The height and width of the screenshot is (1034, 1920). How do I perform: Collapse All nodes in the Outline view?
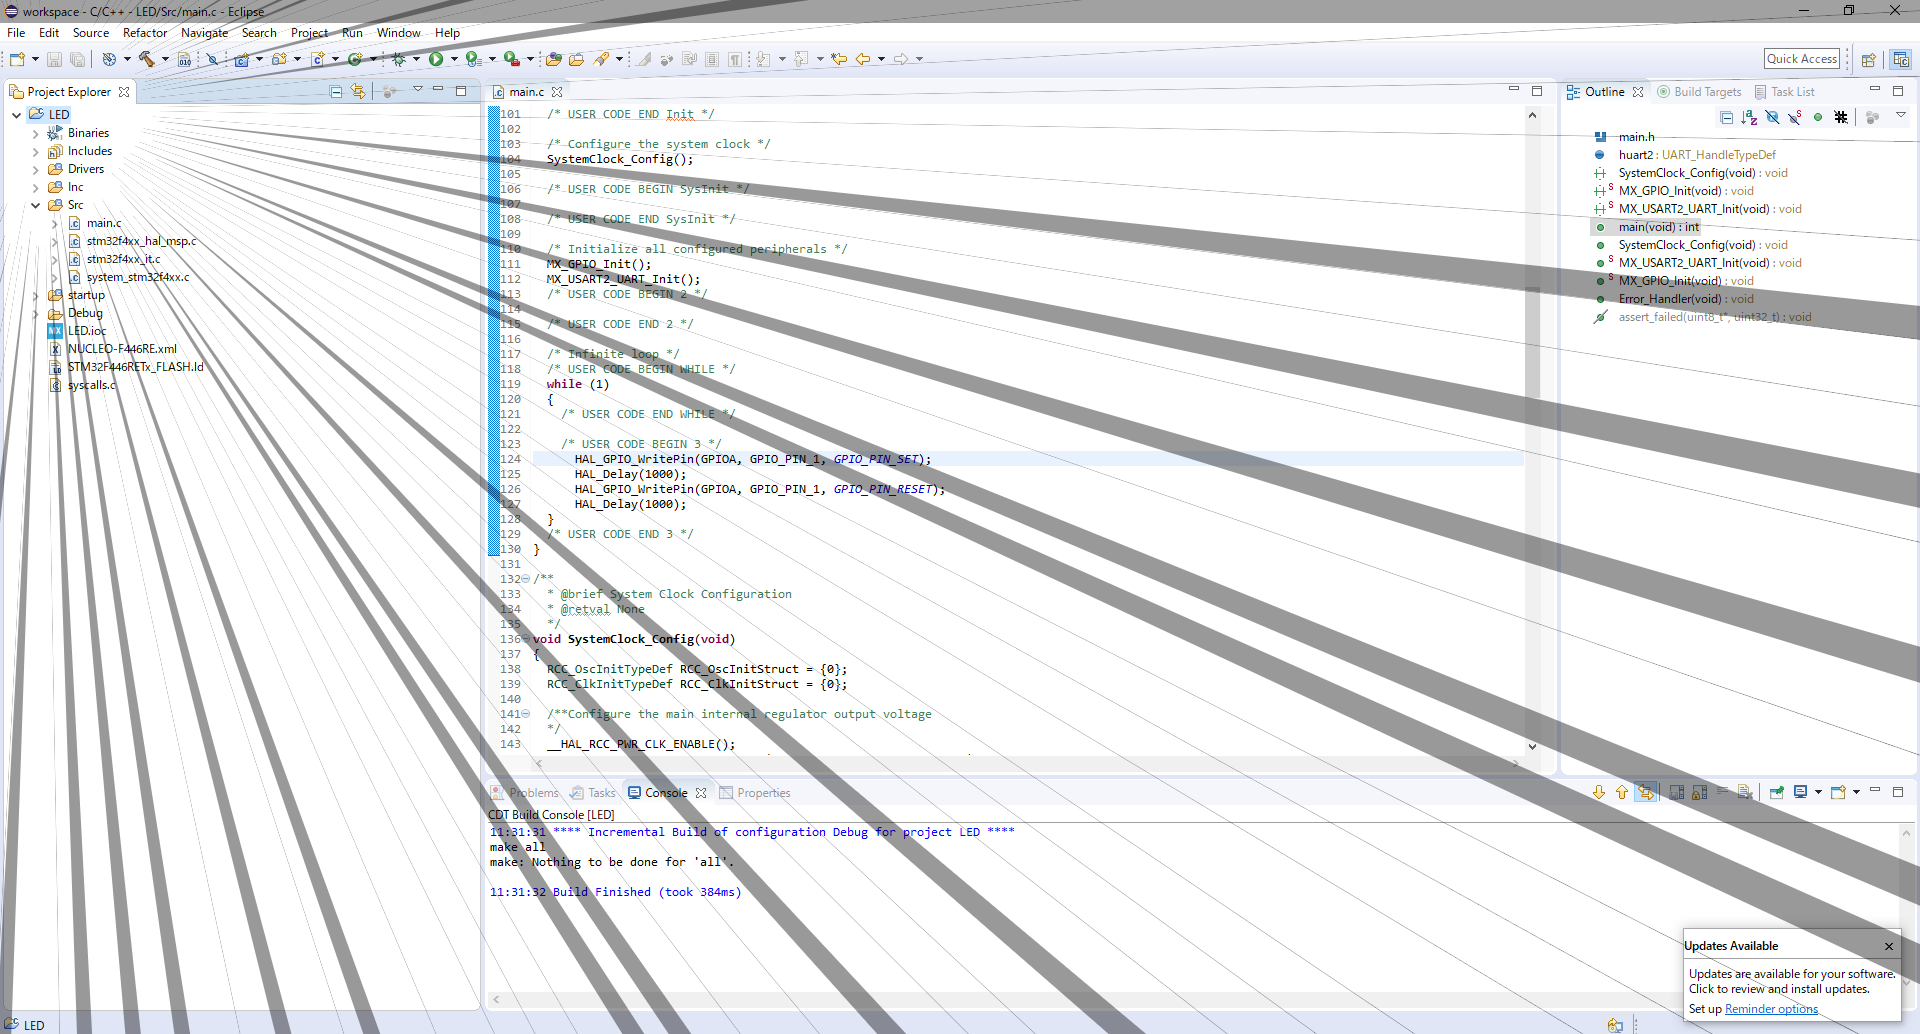tap(1727, 117)
